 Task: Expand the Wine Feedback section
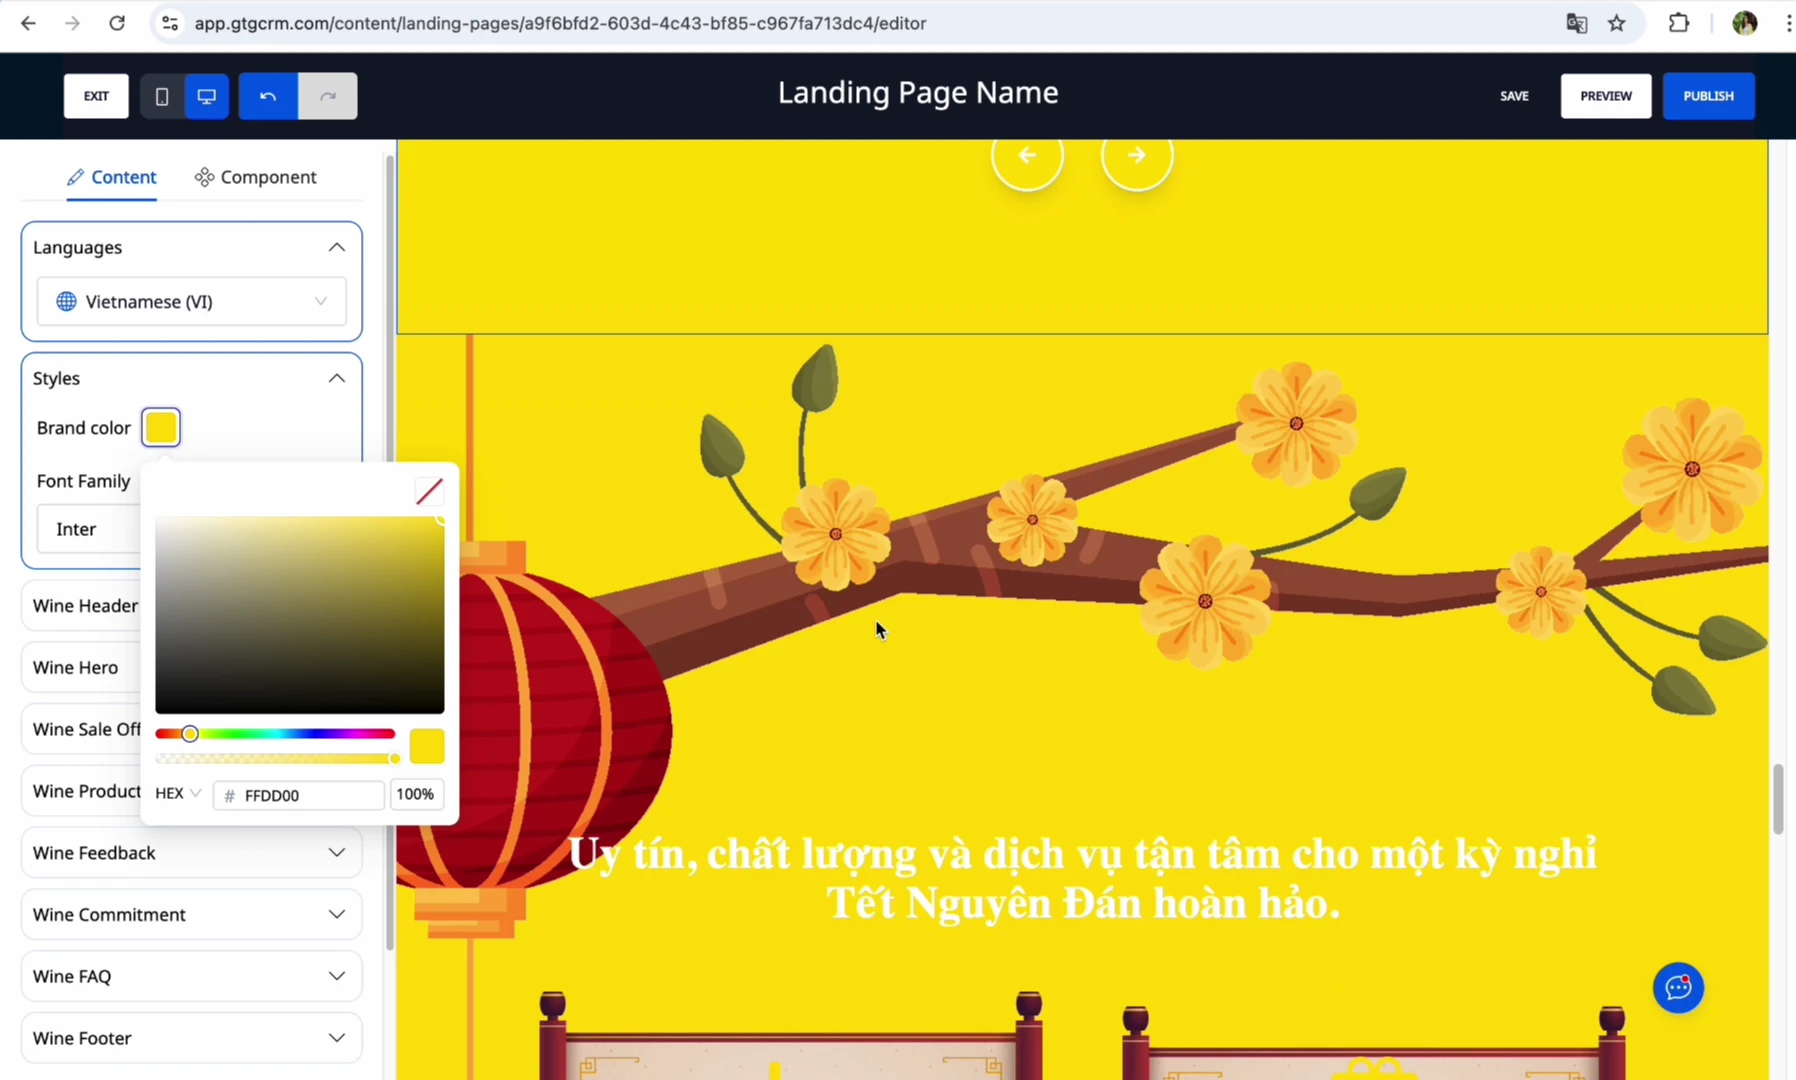pyautogui.click(x=191, y=853)
